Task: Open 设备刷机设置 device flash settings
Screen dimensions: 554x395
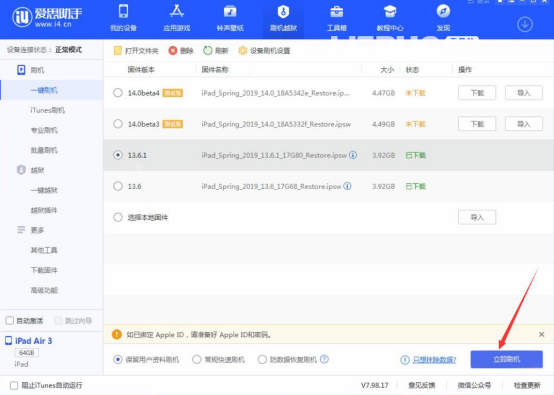Action: pos(265,51)
